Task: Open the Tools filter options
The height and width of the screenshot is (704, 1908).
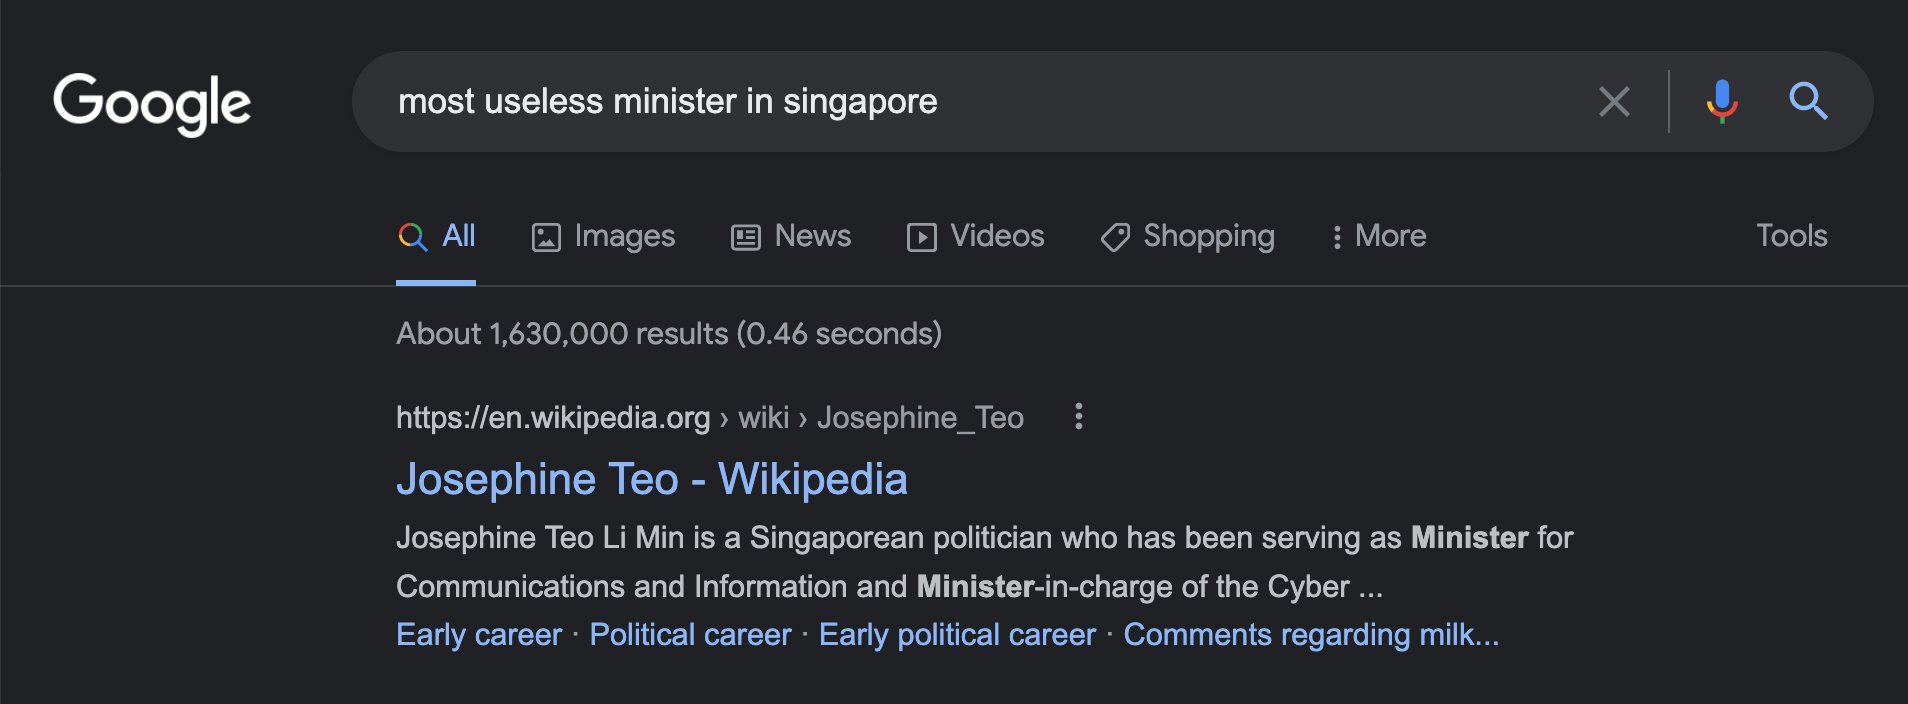Action: tap(1792, 236)
